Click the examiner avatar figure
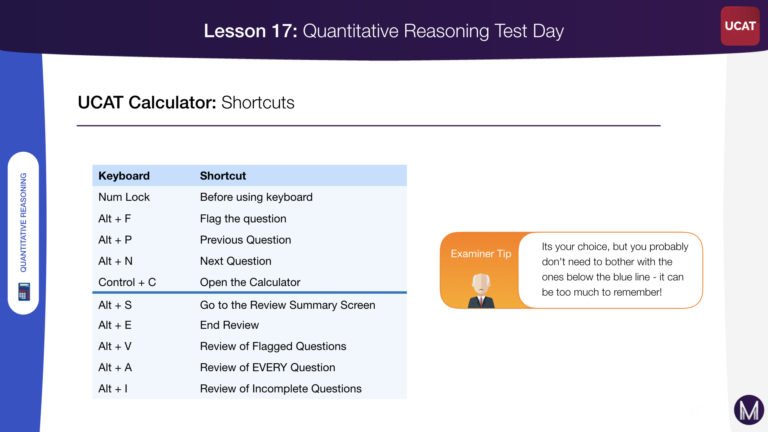 click(x=481, y=290)
